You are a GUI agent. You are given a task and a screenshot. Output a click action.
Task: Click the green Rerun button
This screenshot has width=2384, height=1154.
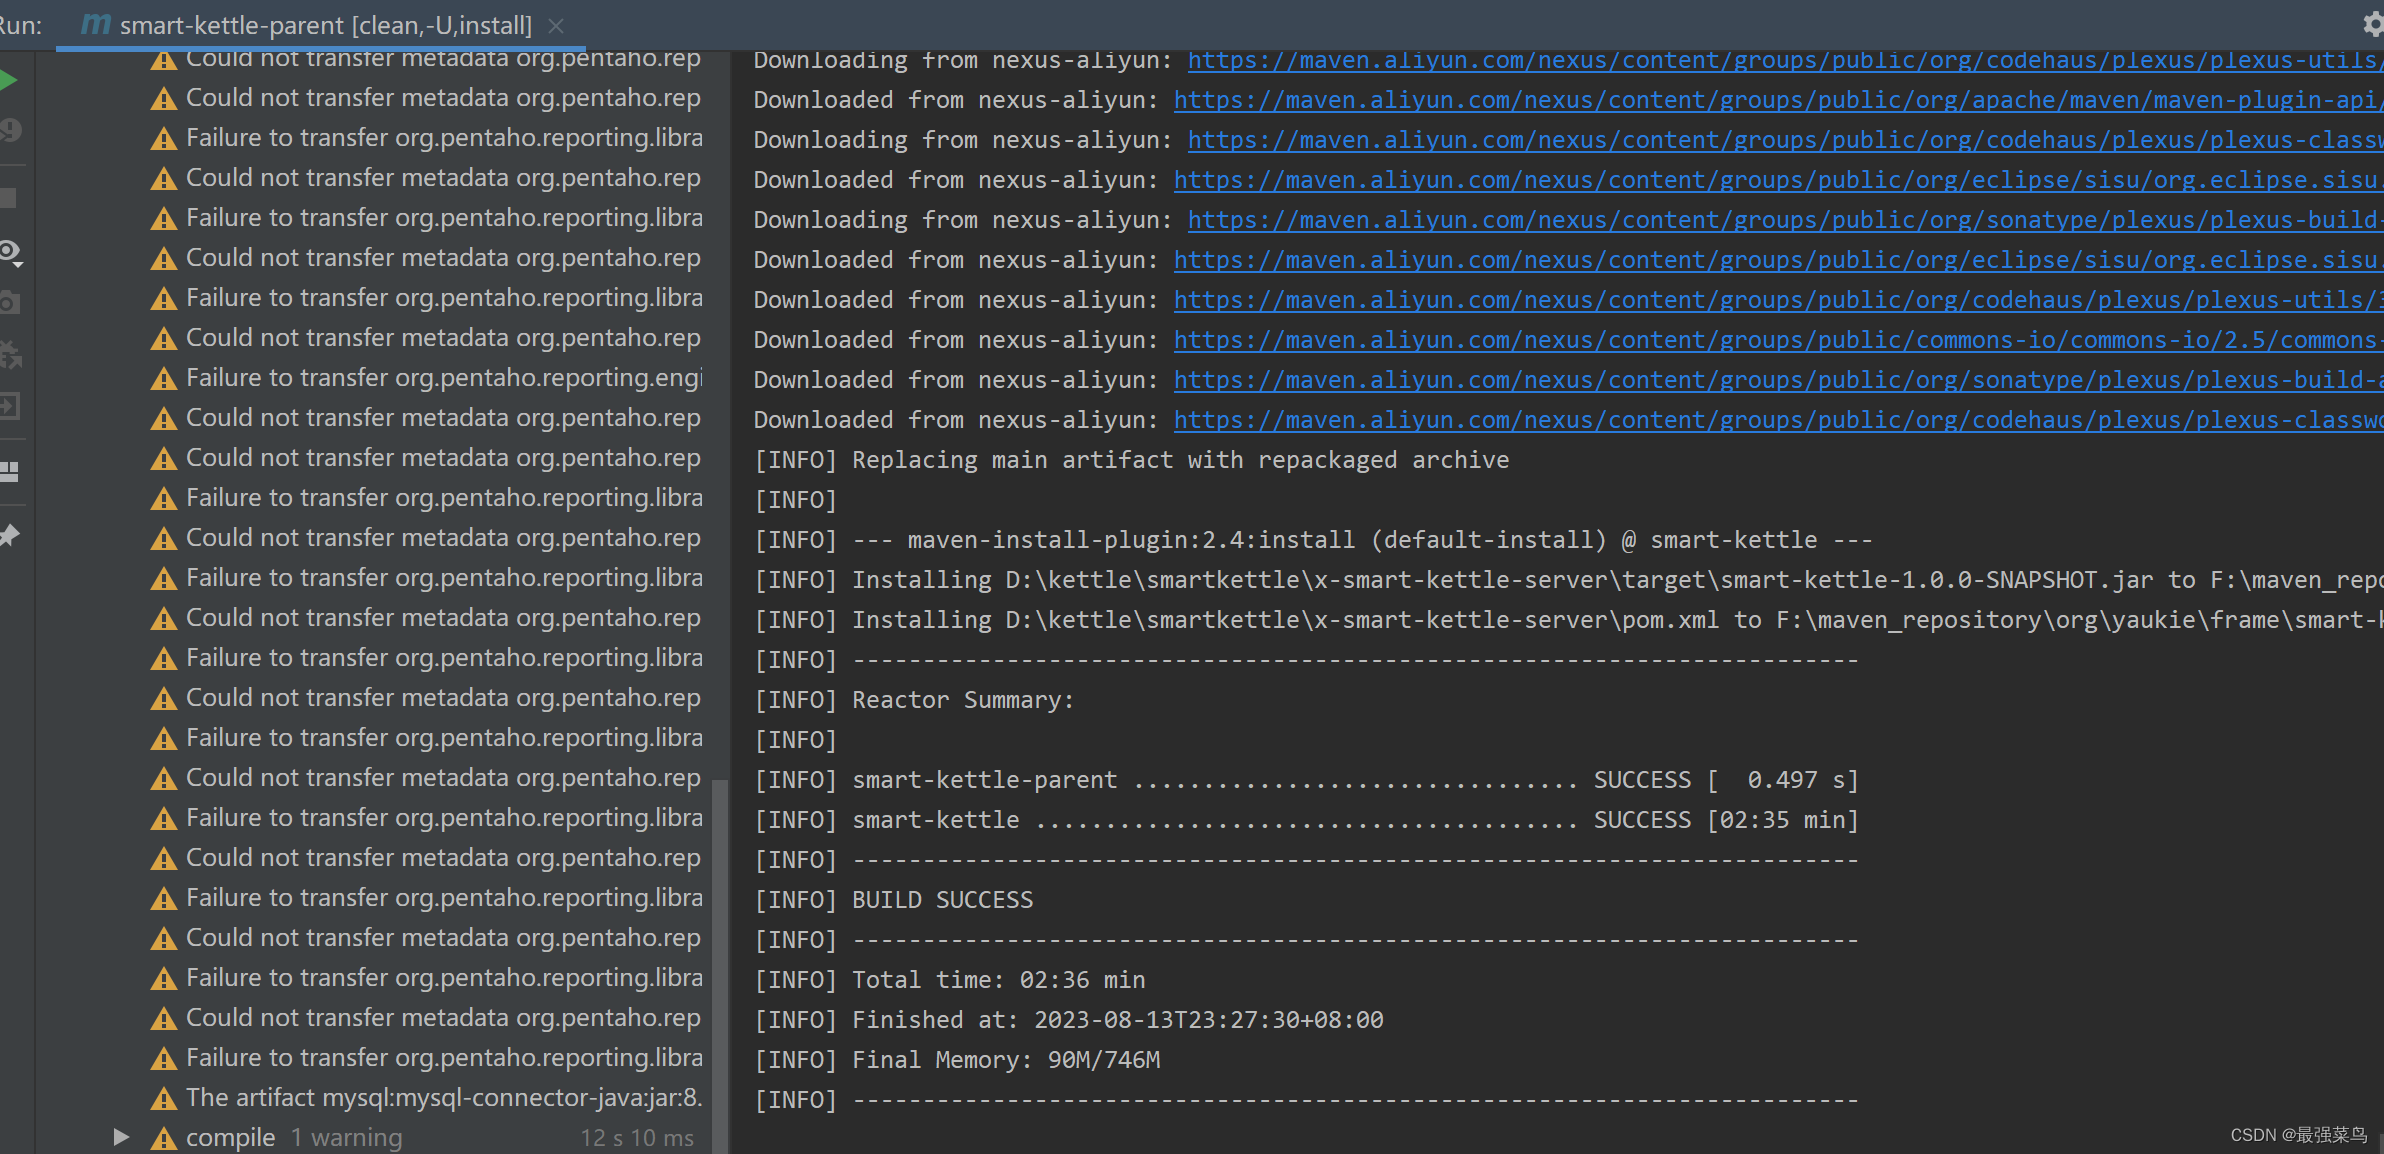point(8,81)
